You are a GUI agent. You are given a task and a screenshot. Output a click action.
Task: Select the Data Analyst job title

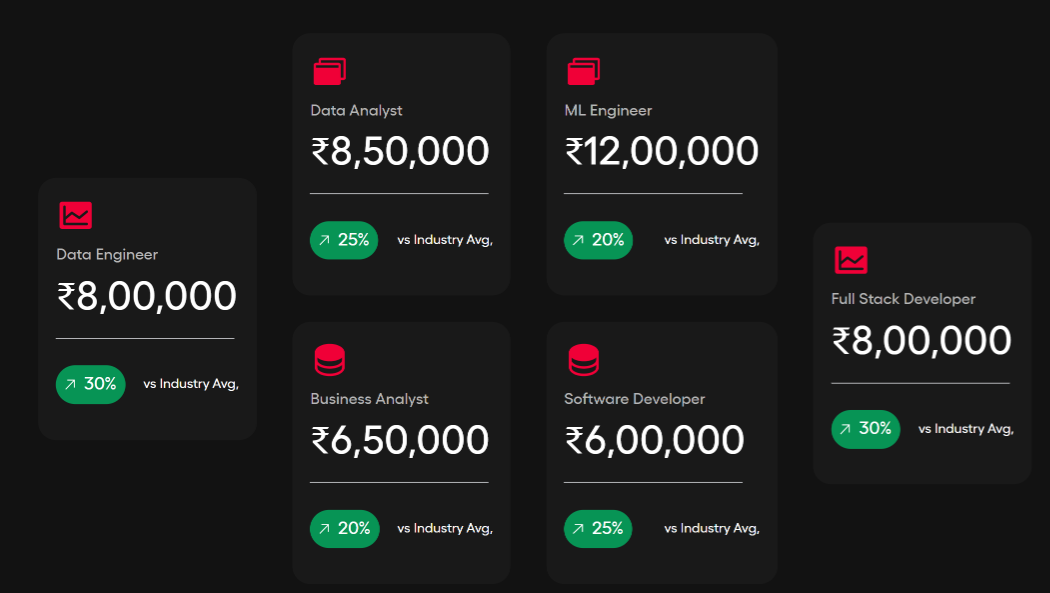(356, 111)
